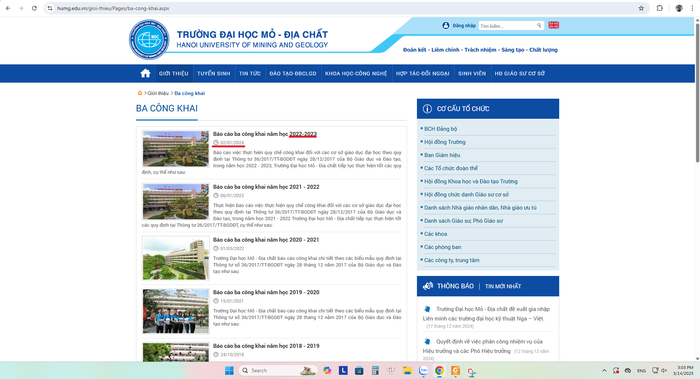Click the breadcrumb home icon
The image size is (700, 379).
[140, 93]
